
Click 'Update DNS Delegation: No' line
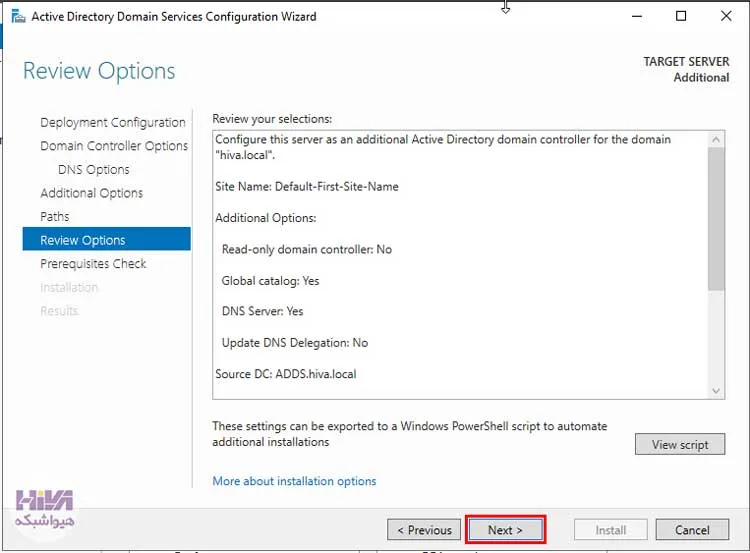tap(295, 343)
